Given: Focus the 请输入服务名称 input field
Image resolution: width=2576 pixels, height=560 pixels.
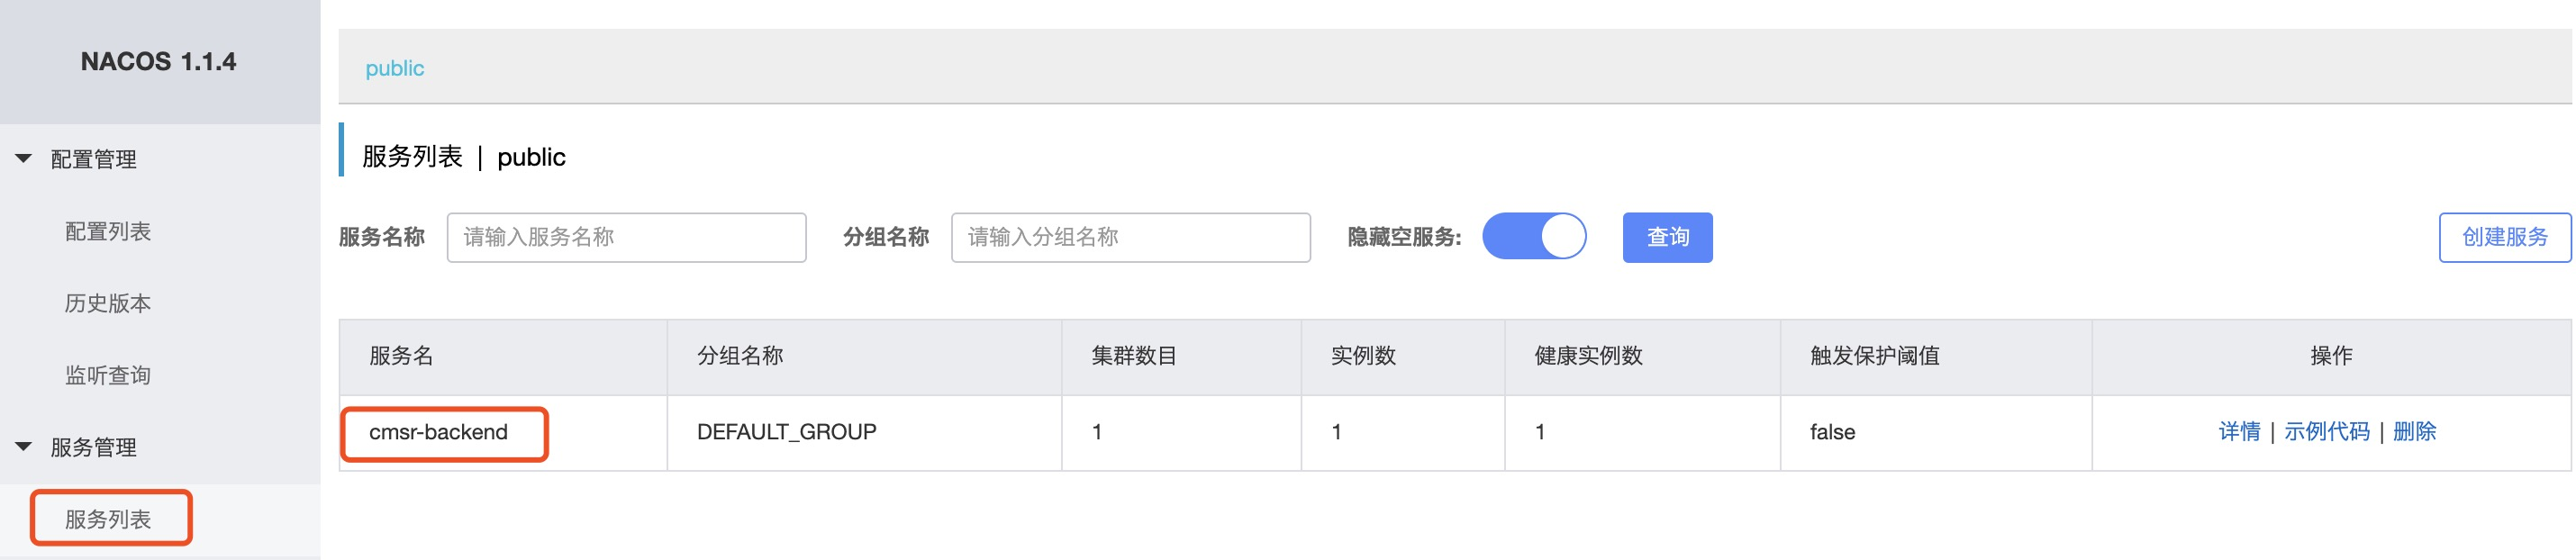Looking at the screenshot, I should point(626,237).
